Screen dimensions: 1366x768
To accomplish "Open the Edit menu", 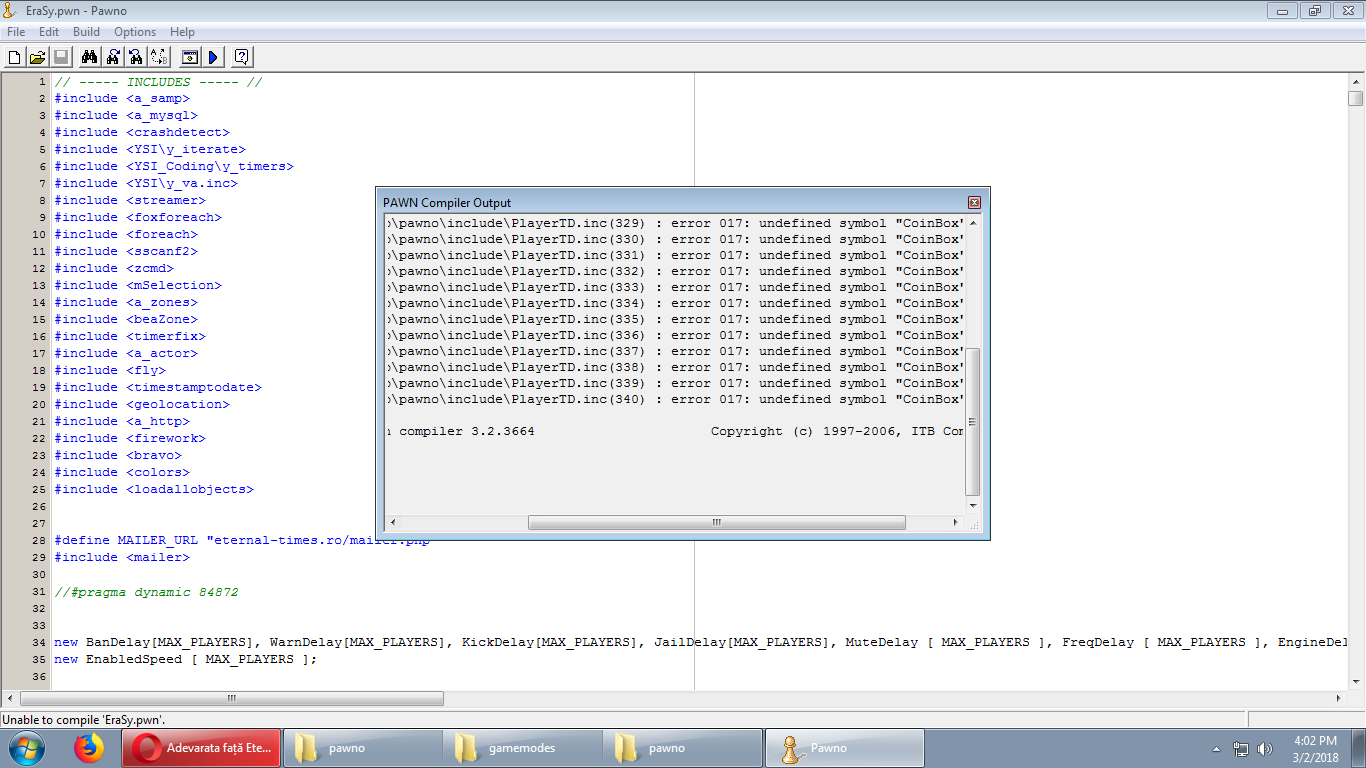I will coord(49,32).
